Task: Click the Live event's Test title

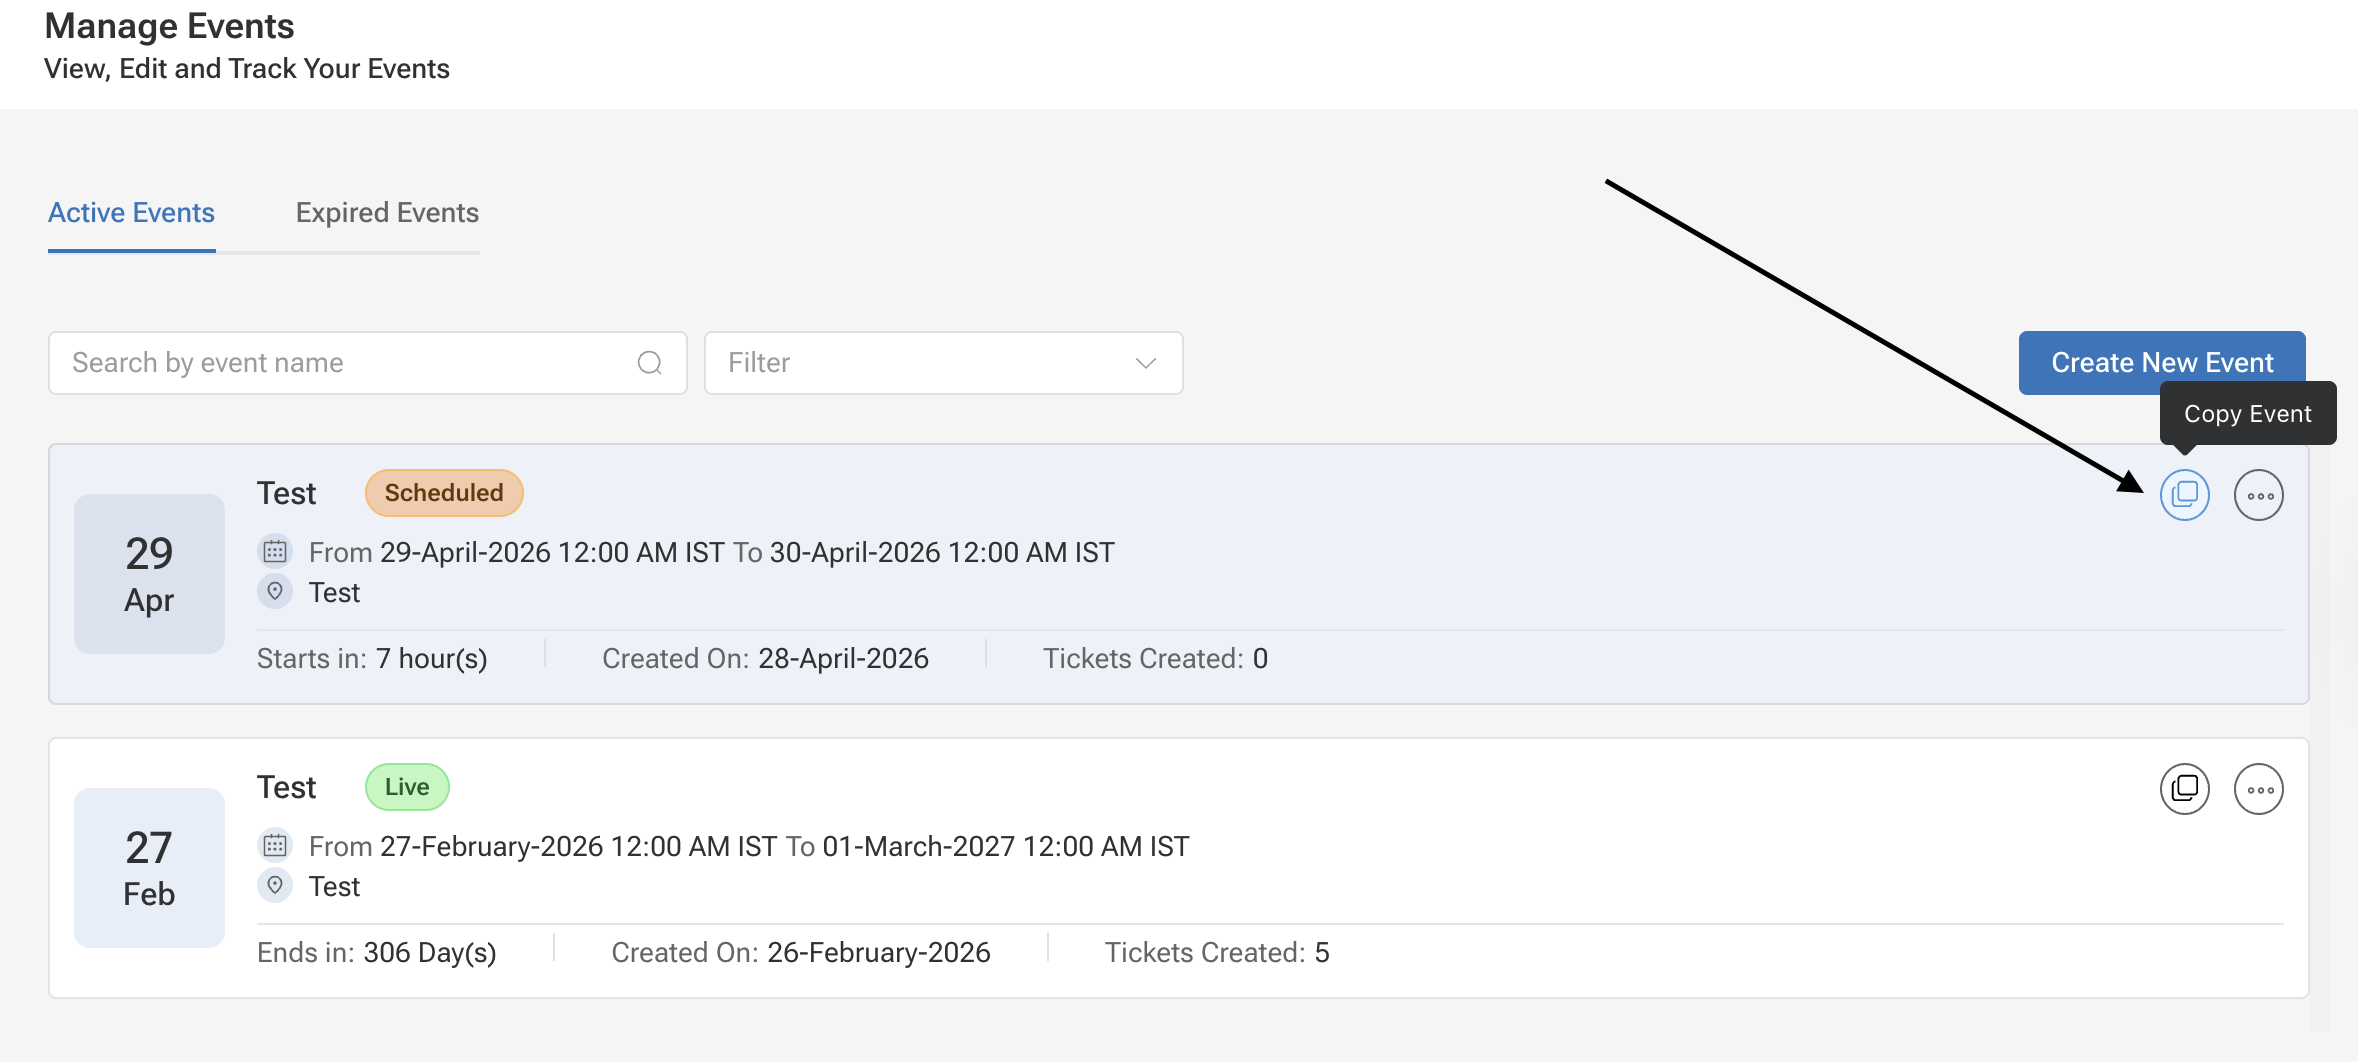Action: point(286,787)
